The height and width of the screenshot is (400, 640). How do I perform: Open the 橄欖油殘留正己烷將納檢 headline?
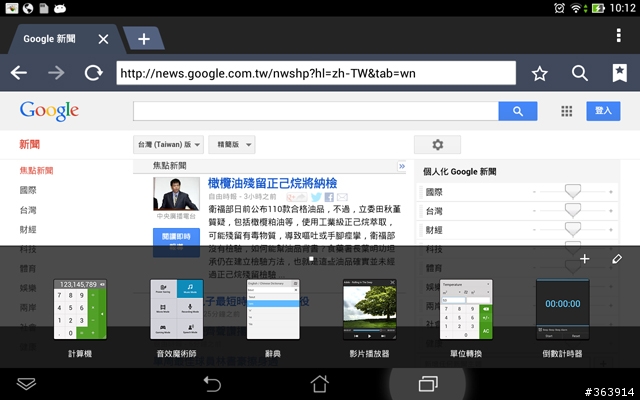[x=273, y=183]
